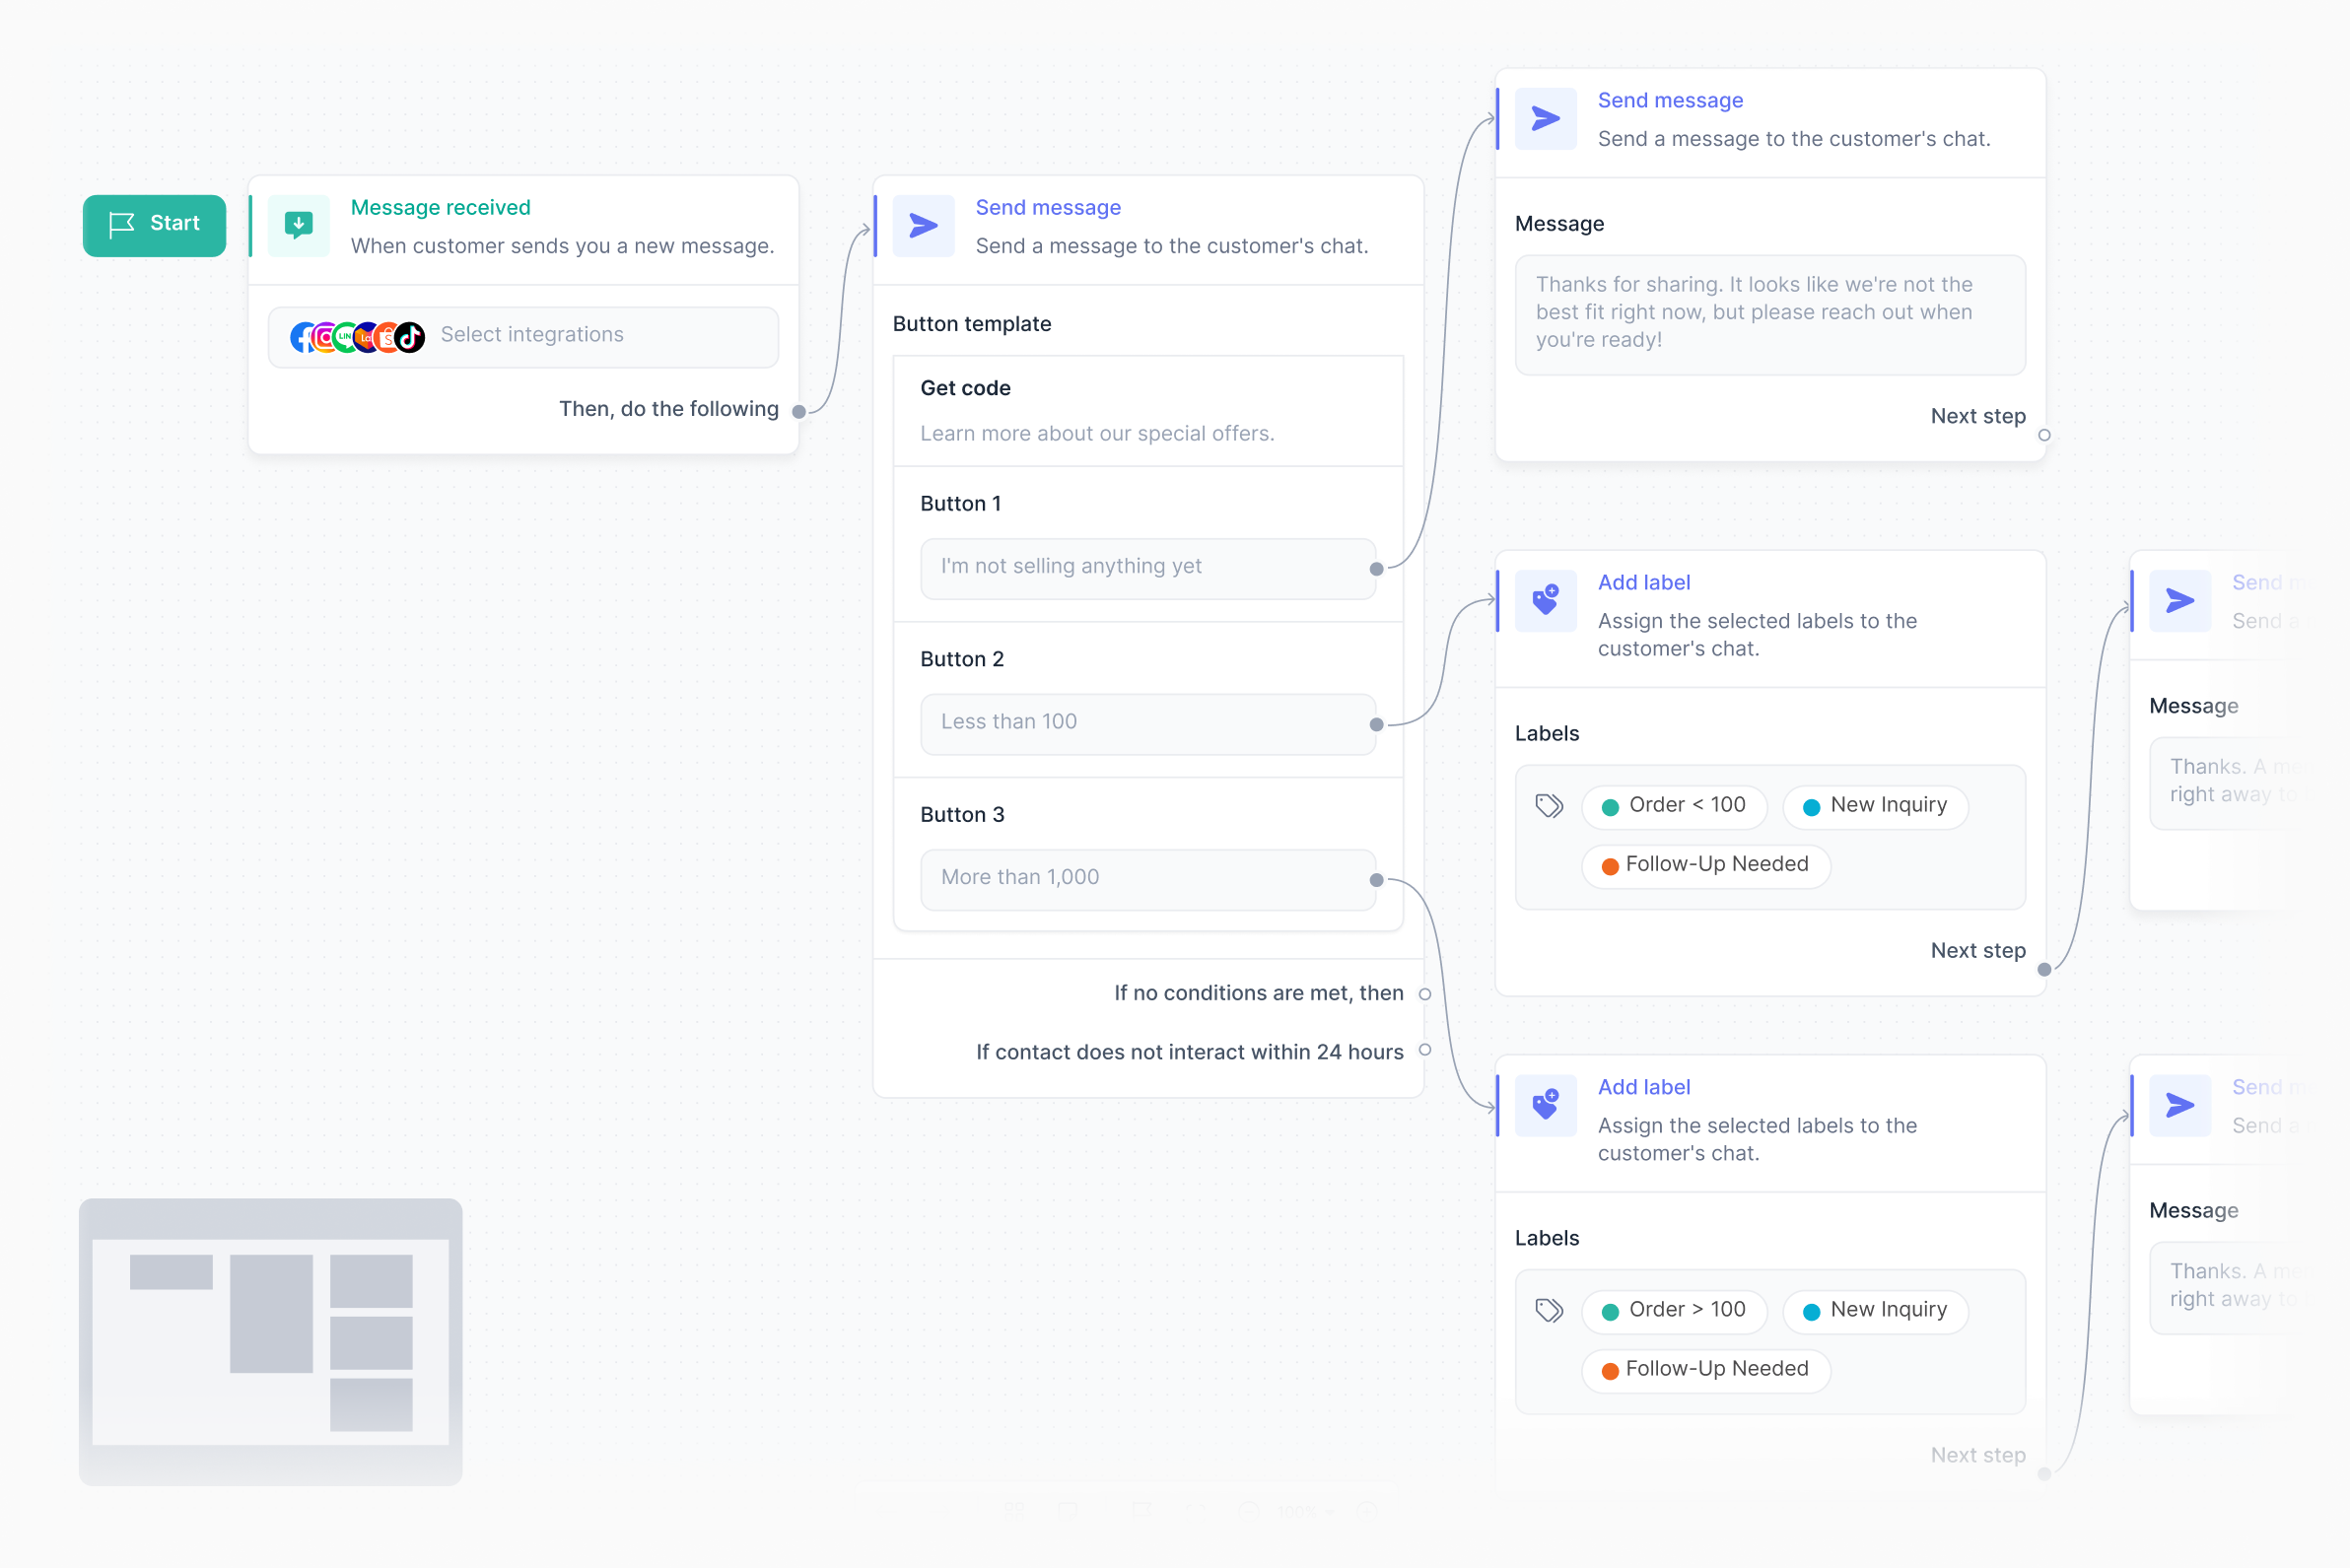Click the Message received trigger icon

click(x=298, y=225)
